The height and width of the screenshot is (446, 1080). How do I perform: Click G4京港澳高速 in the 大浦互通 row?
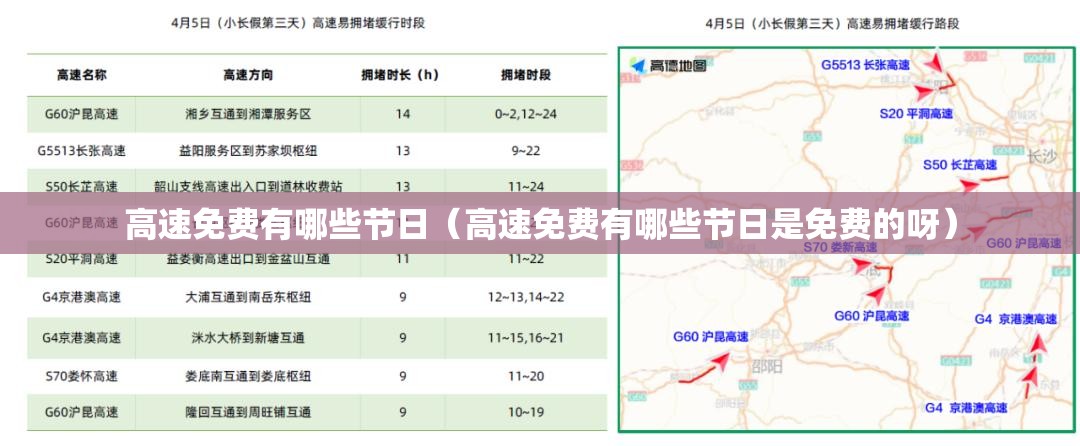(x=81, y=297)
